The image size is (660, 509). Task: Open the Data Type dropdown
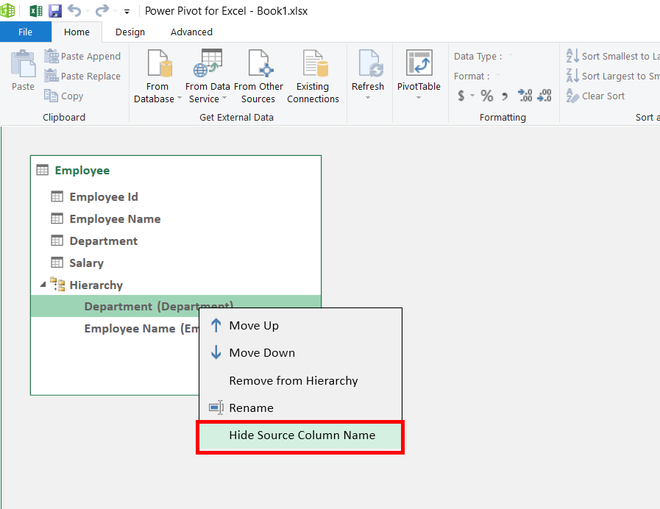(511, 55)
